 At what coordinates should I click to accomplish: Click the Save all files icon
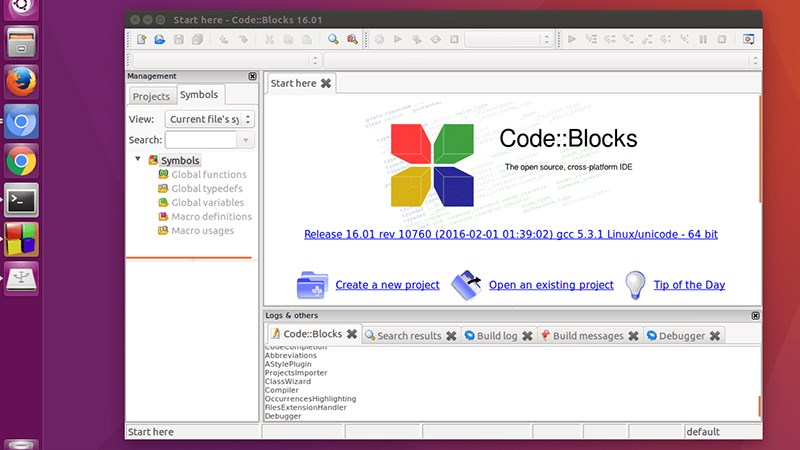pos(197,39)
